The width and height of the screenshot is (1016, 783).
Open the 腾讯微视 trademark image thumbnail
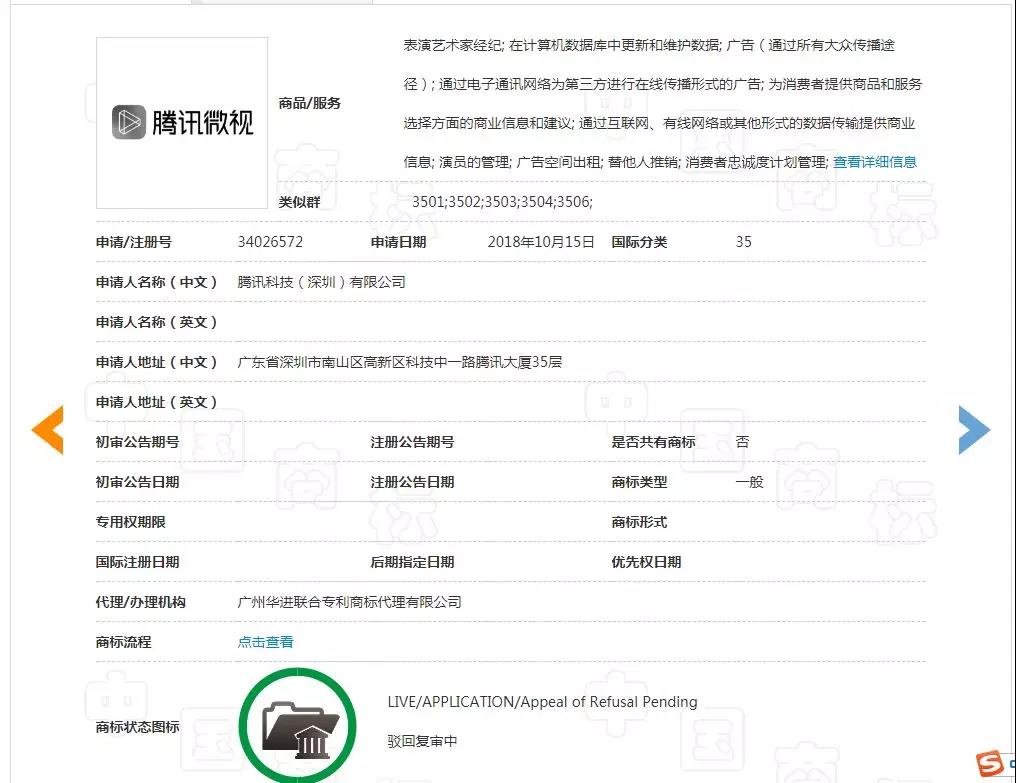click(x=182, y=123)
